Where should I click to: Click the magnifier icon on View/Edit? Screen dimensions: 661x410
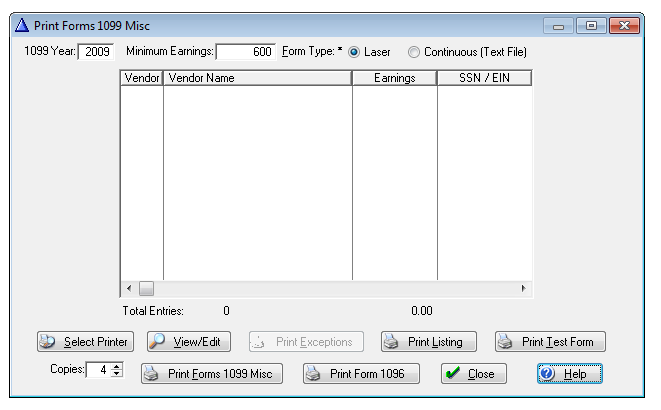[x=159, y=342]
